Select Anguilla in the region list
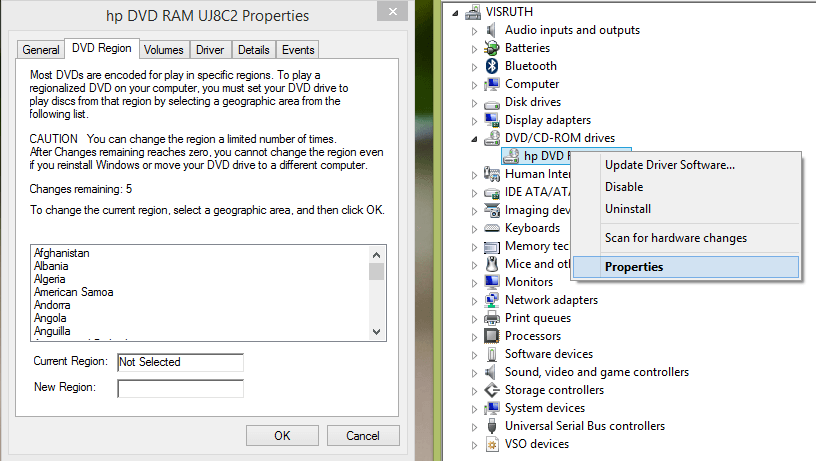This screenshot has height=461, width=816. click(x=52, y=331)
